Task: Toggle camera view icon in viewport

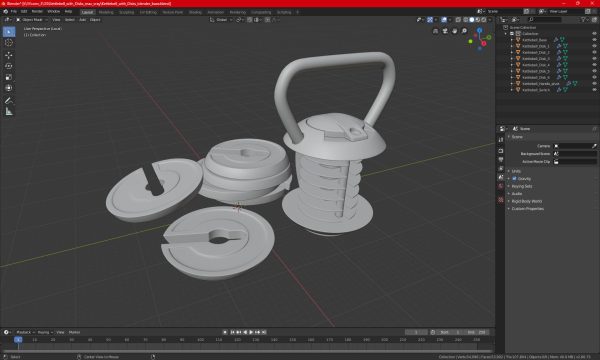Action: [x=445, y=31]
